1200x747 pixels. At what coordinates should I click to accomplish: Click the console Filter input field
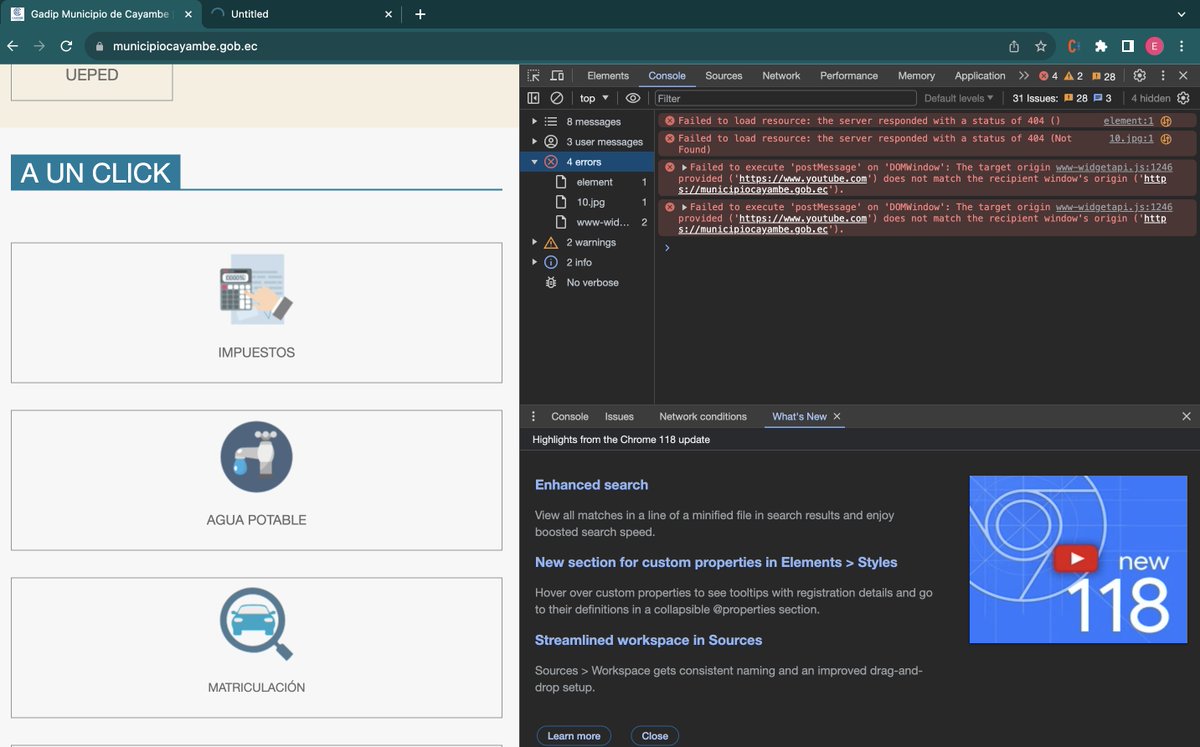tap(785, 98)
